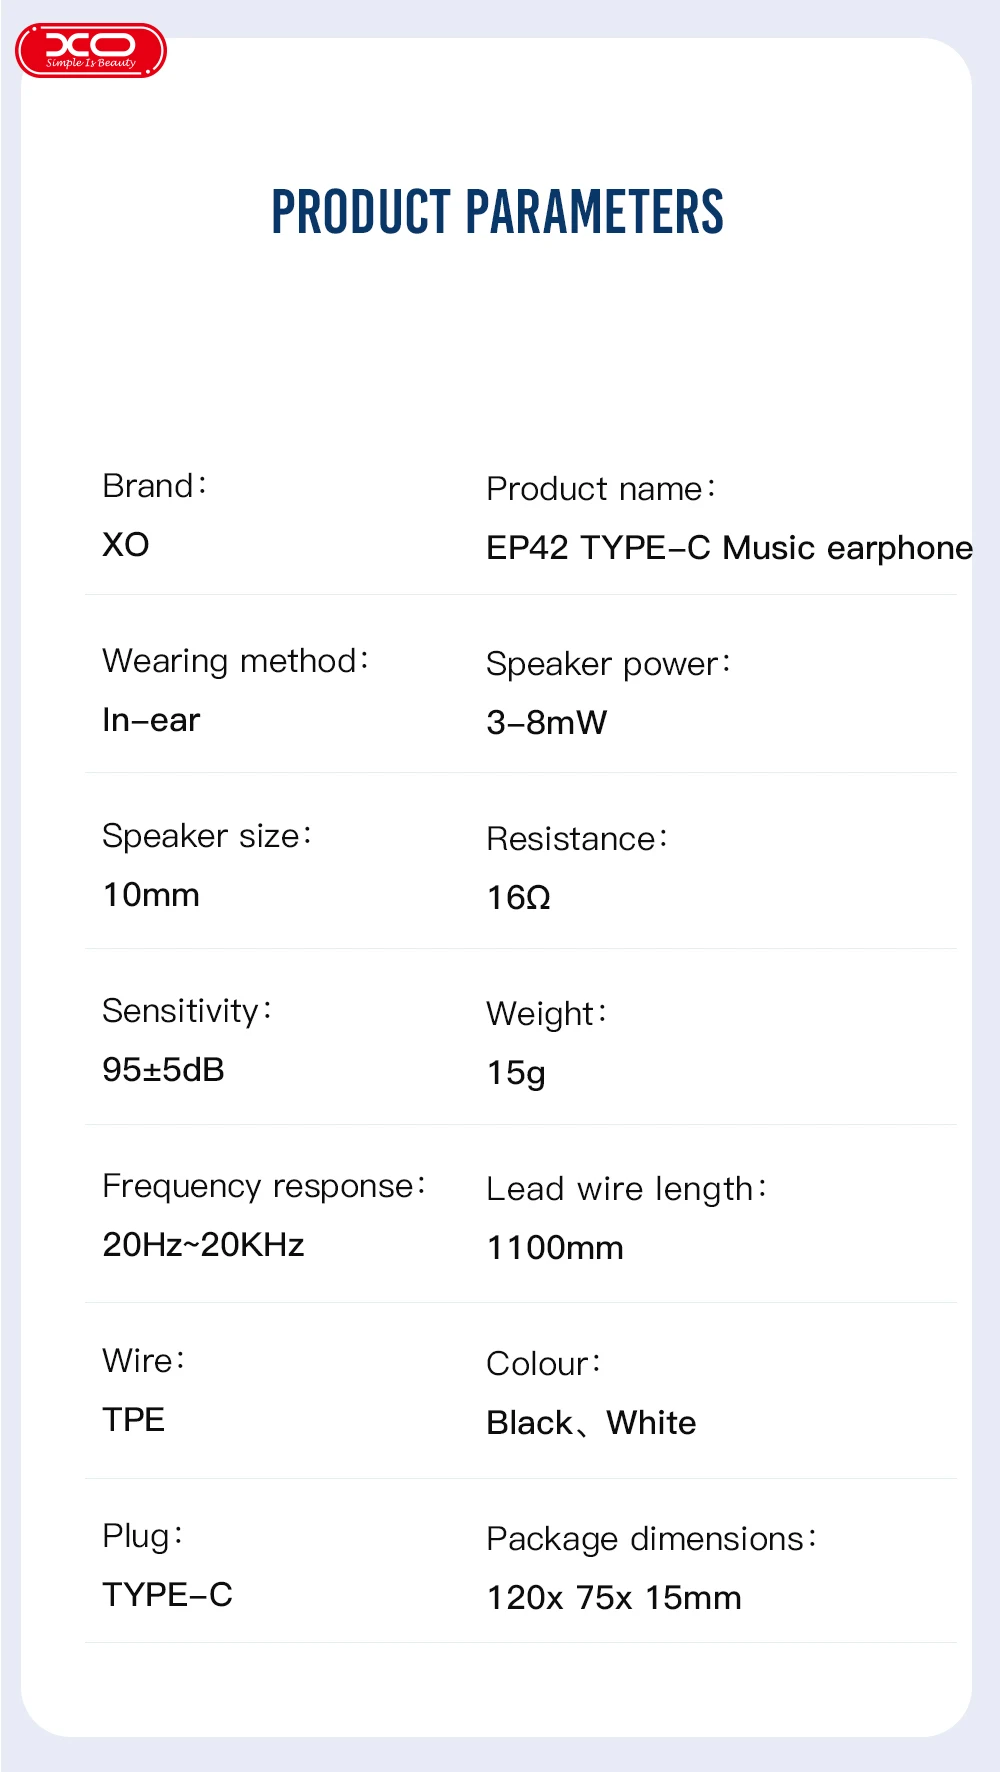Click the 10mm speaker size value
The image size is (1000, 1772).
tap(151, 895)
